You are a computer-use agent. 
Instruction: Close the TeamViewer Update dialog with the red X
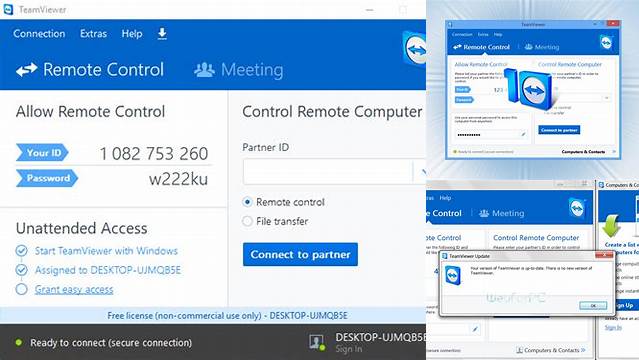(604, 255)
